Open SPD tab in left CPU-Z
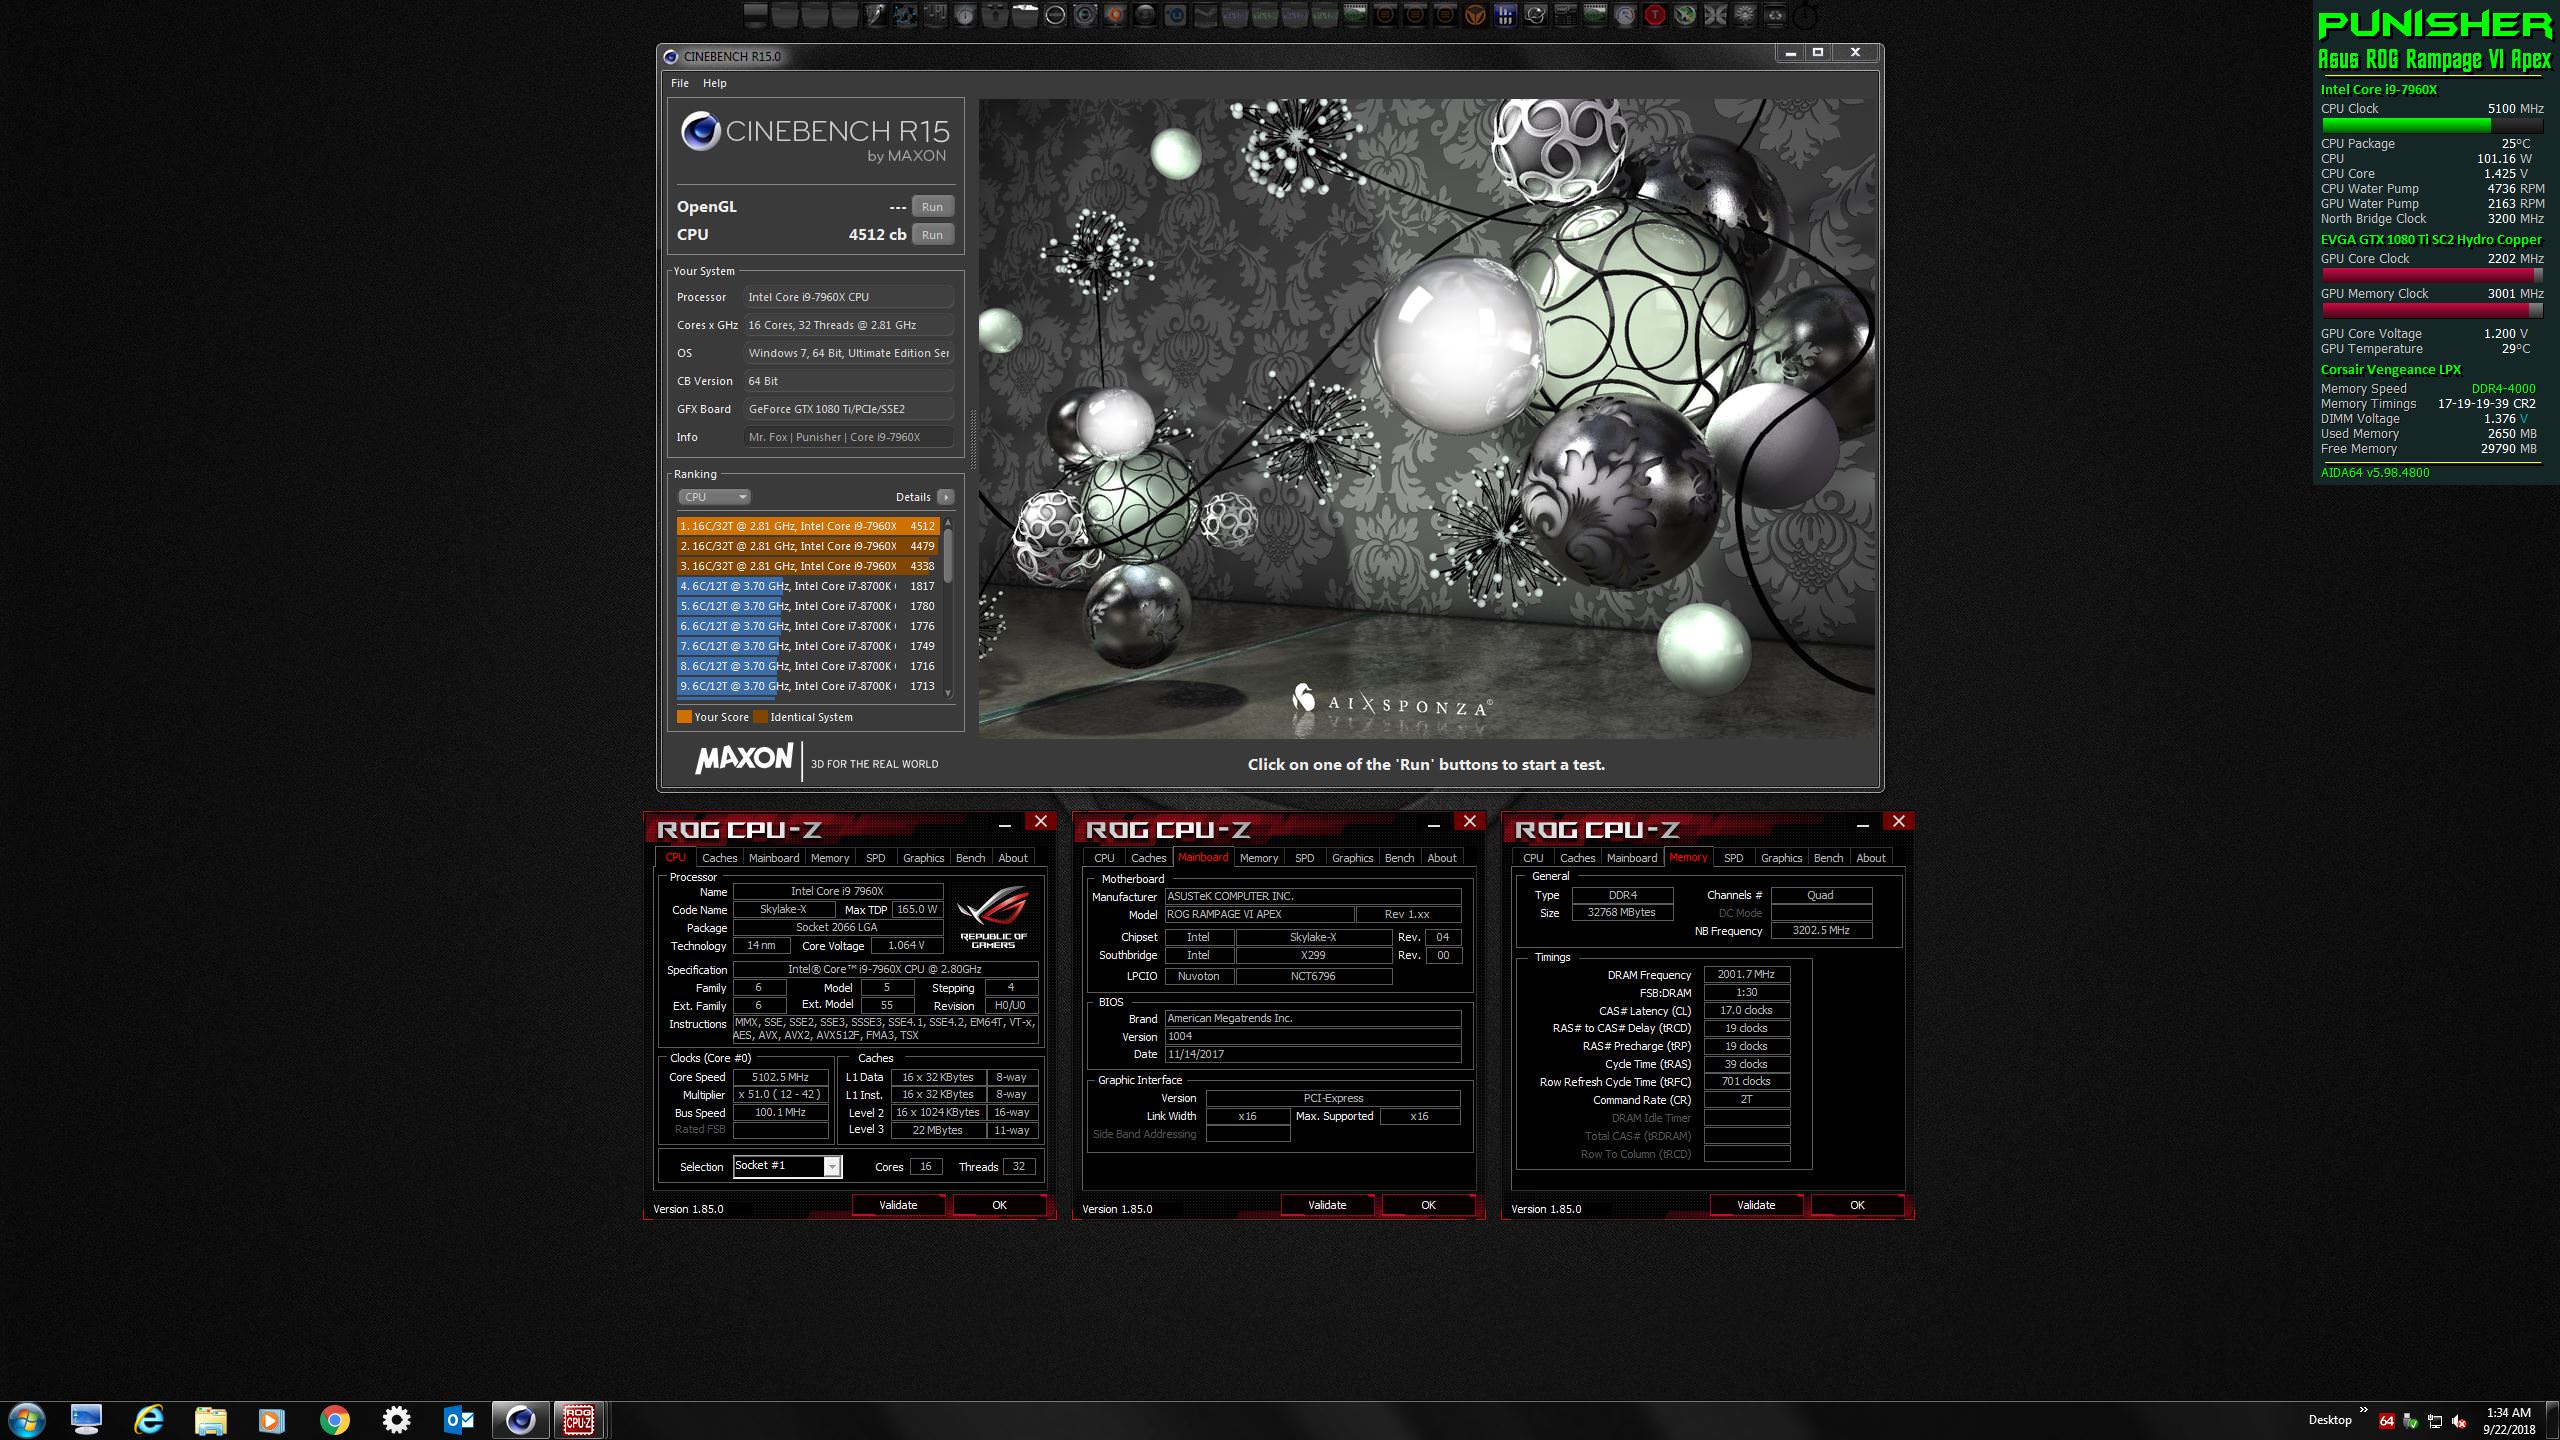Screen dimensions: 2560x1440 pos(875,858)
